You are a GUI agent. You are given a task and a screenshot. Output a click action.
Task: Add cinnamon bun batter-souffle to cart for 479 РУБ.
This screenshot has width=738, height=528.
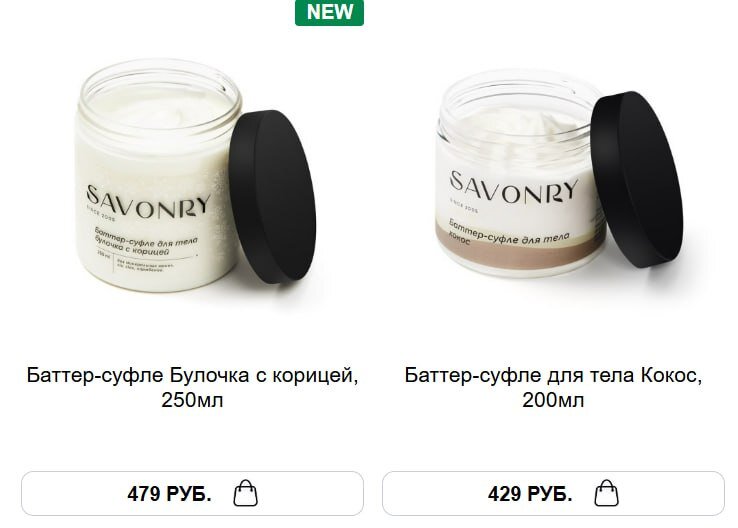193,494
